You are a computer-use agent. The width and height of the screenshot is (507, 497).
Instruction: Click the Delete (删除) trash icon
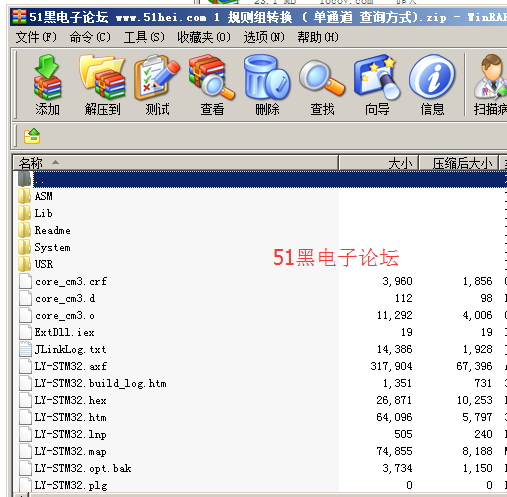coord(267,77)
